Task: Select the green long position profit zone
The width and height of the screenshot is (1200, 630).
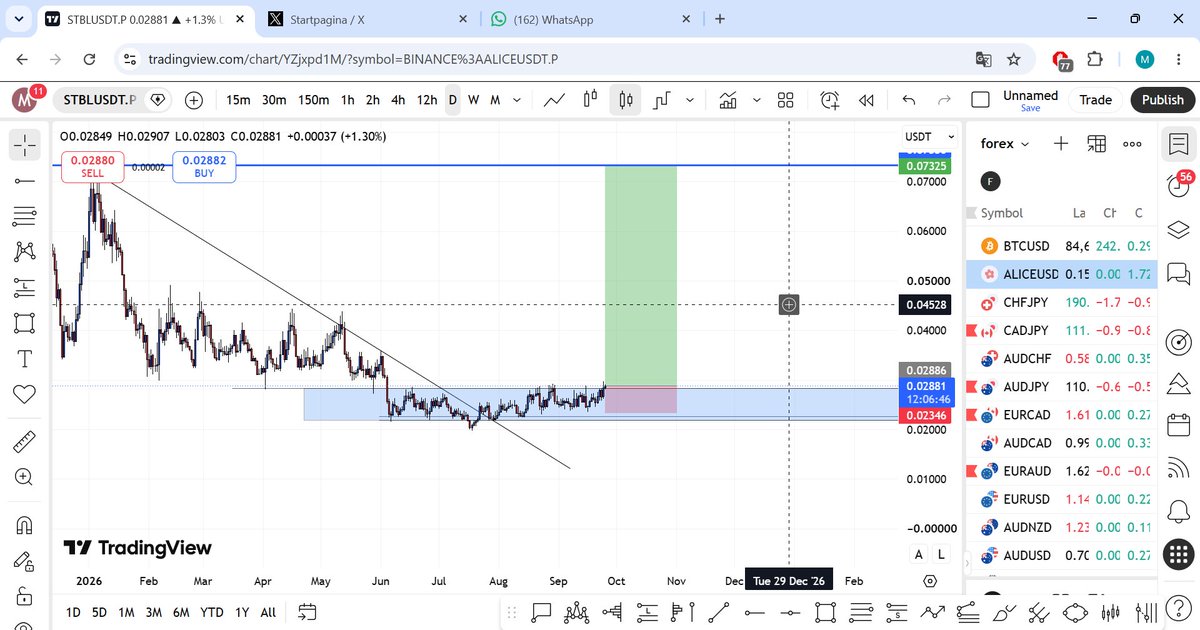Action: tap(641, 275)
